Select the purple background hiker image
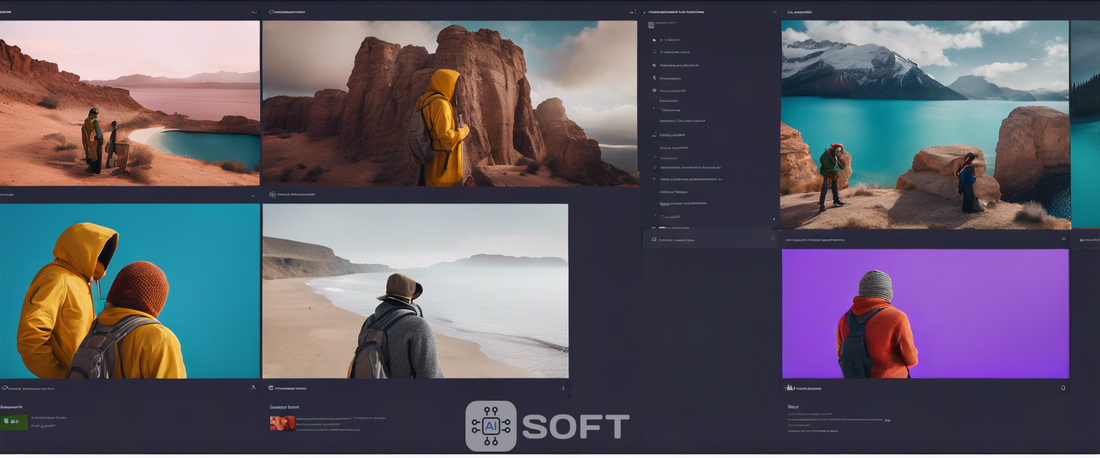The image size is (1100, 458). (924, 313)
